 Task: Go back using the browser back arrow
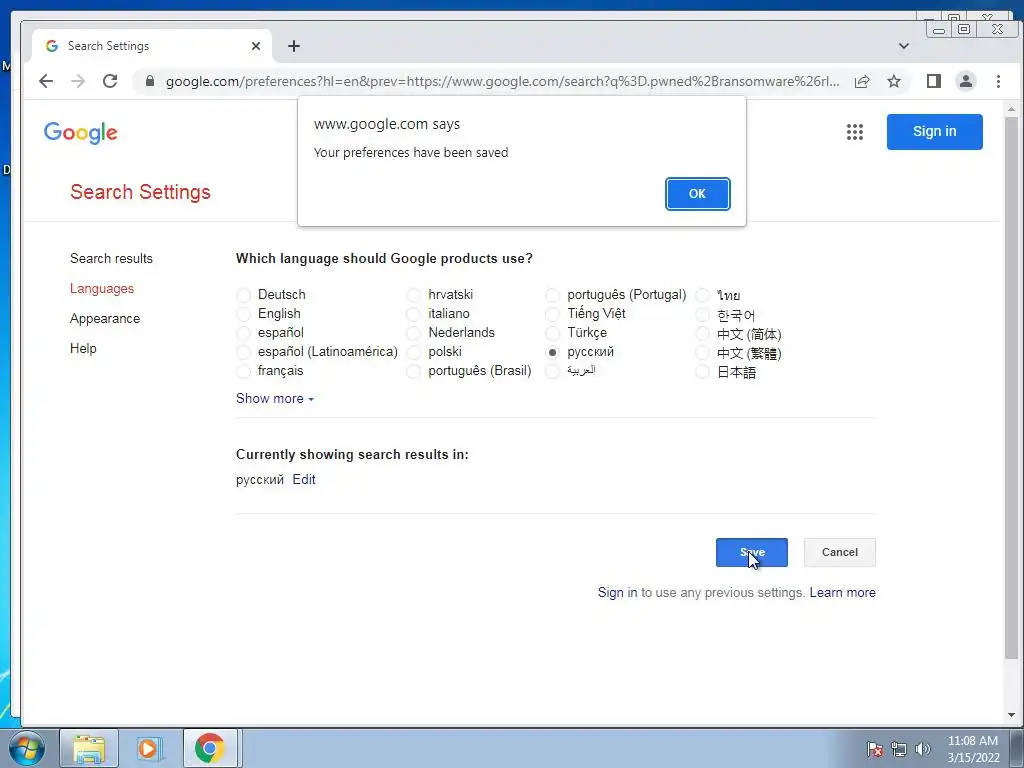click(46, 81)
